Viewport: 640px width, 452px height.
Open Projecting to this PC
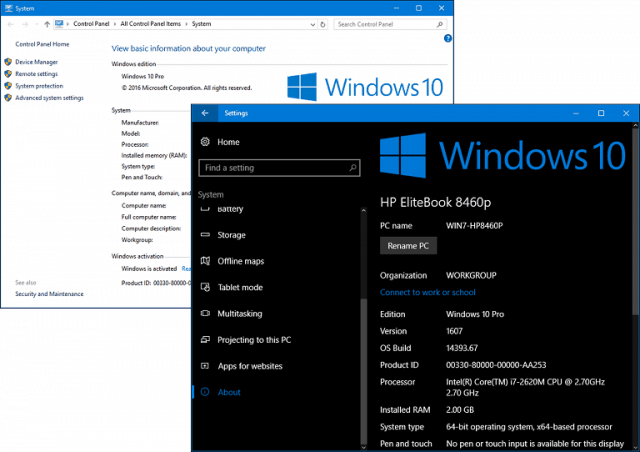point(254,340)
